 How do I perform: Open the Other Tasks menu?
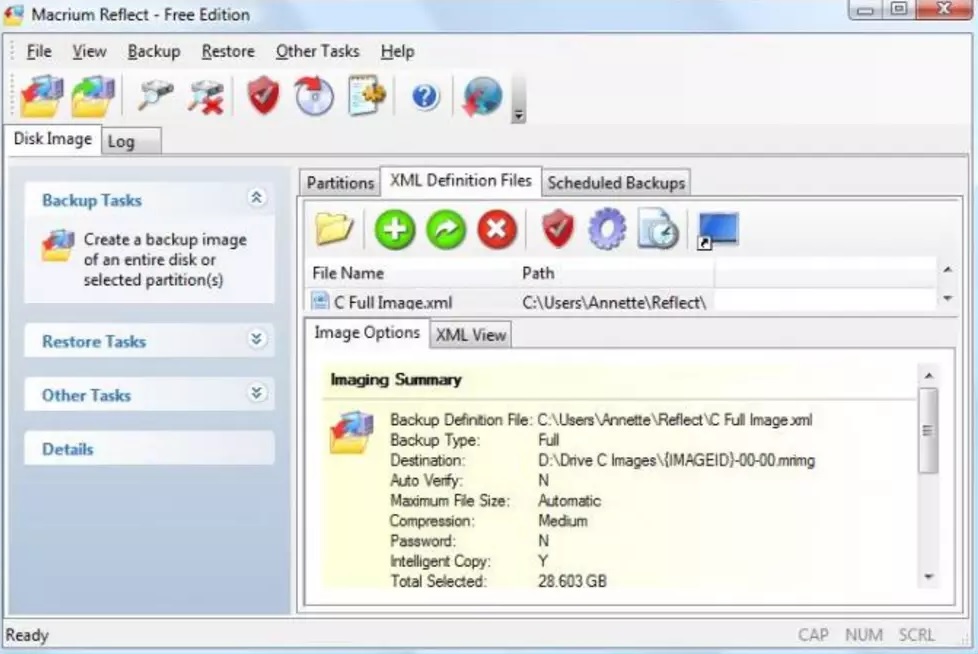coord(317,51)
